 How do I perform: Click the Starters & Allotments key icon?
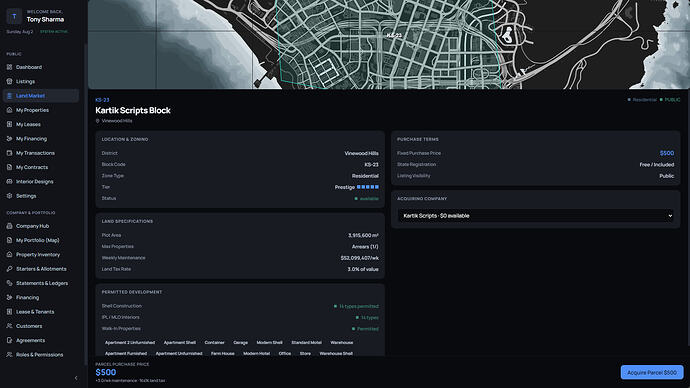9,269
